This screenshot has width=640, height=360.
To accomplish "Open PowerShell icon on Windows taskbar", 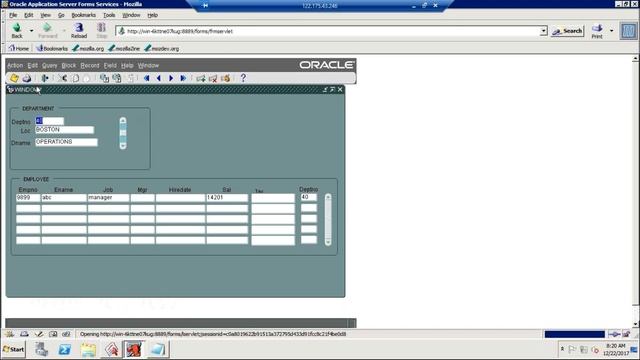I will click(64, 349).
